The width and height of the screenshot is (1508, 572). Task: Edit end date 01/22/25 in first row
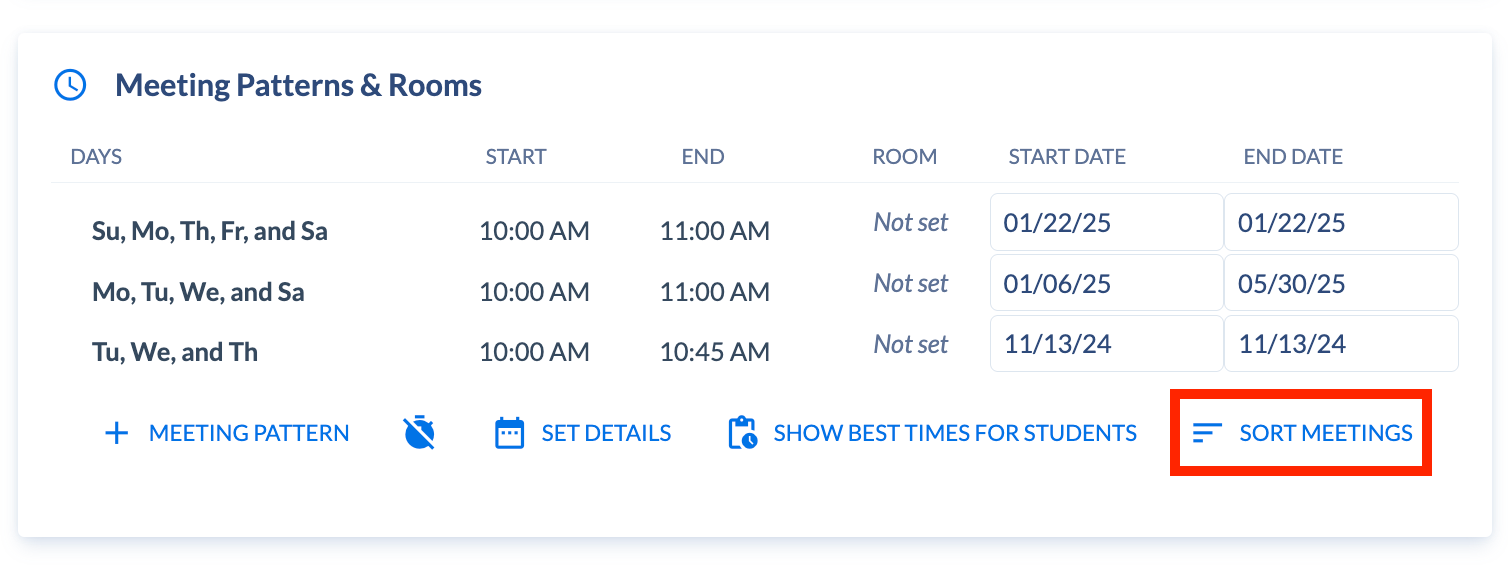(x=1341, y=222)
